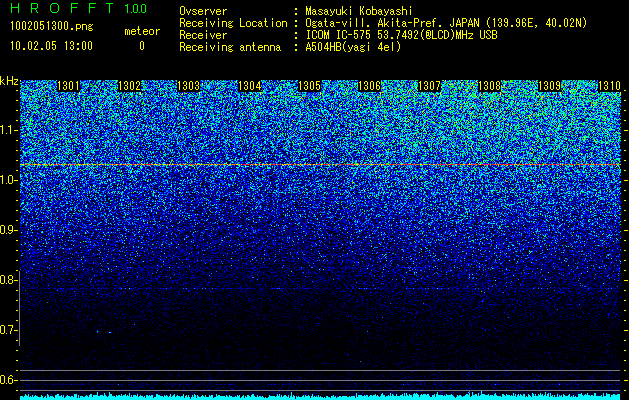Click the 1305 time marker
This screenshot has height=400, width=629.
tap(310, 86)
